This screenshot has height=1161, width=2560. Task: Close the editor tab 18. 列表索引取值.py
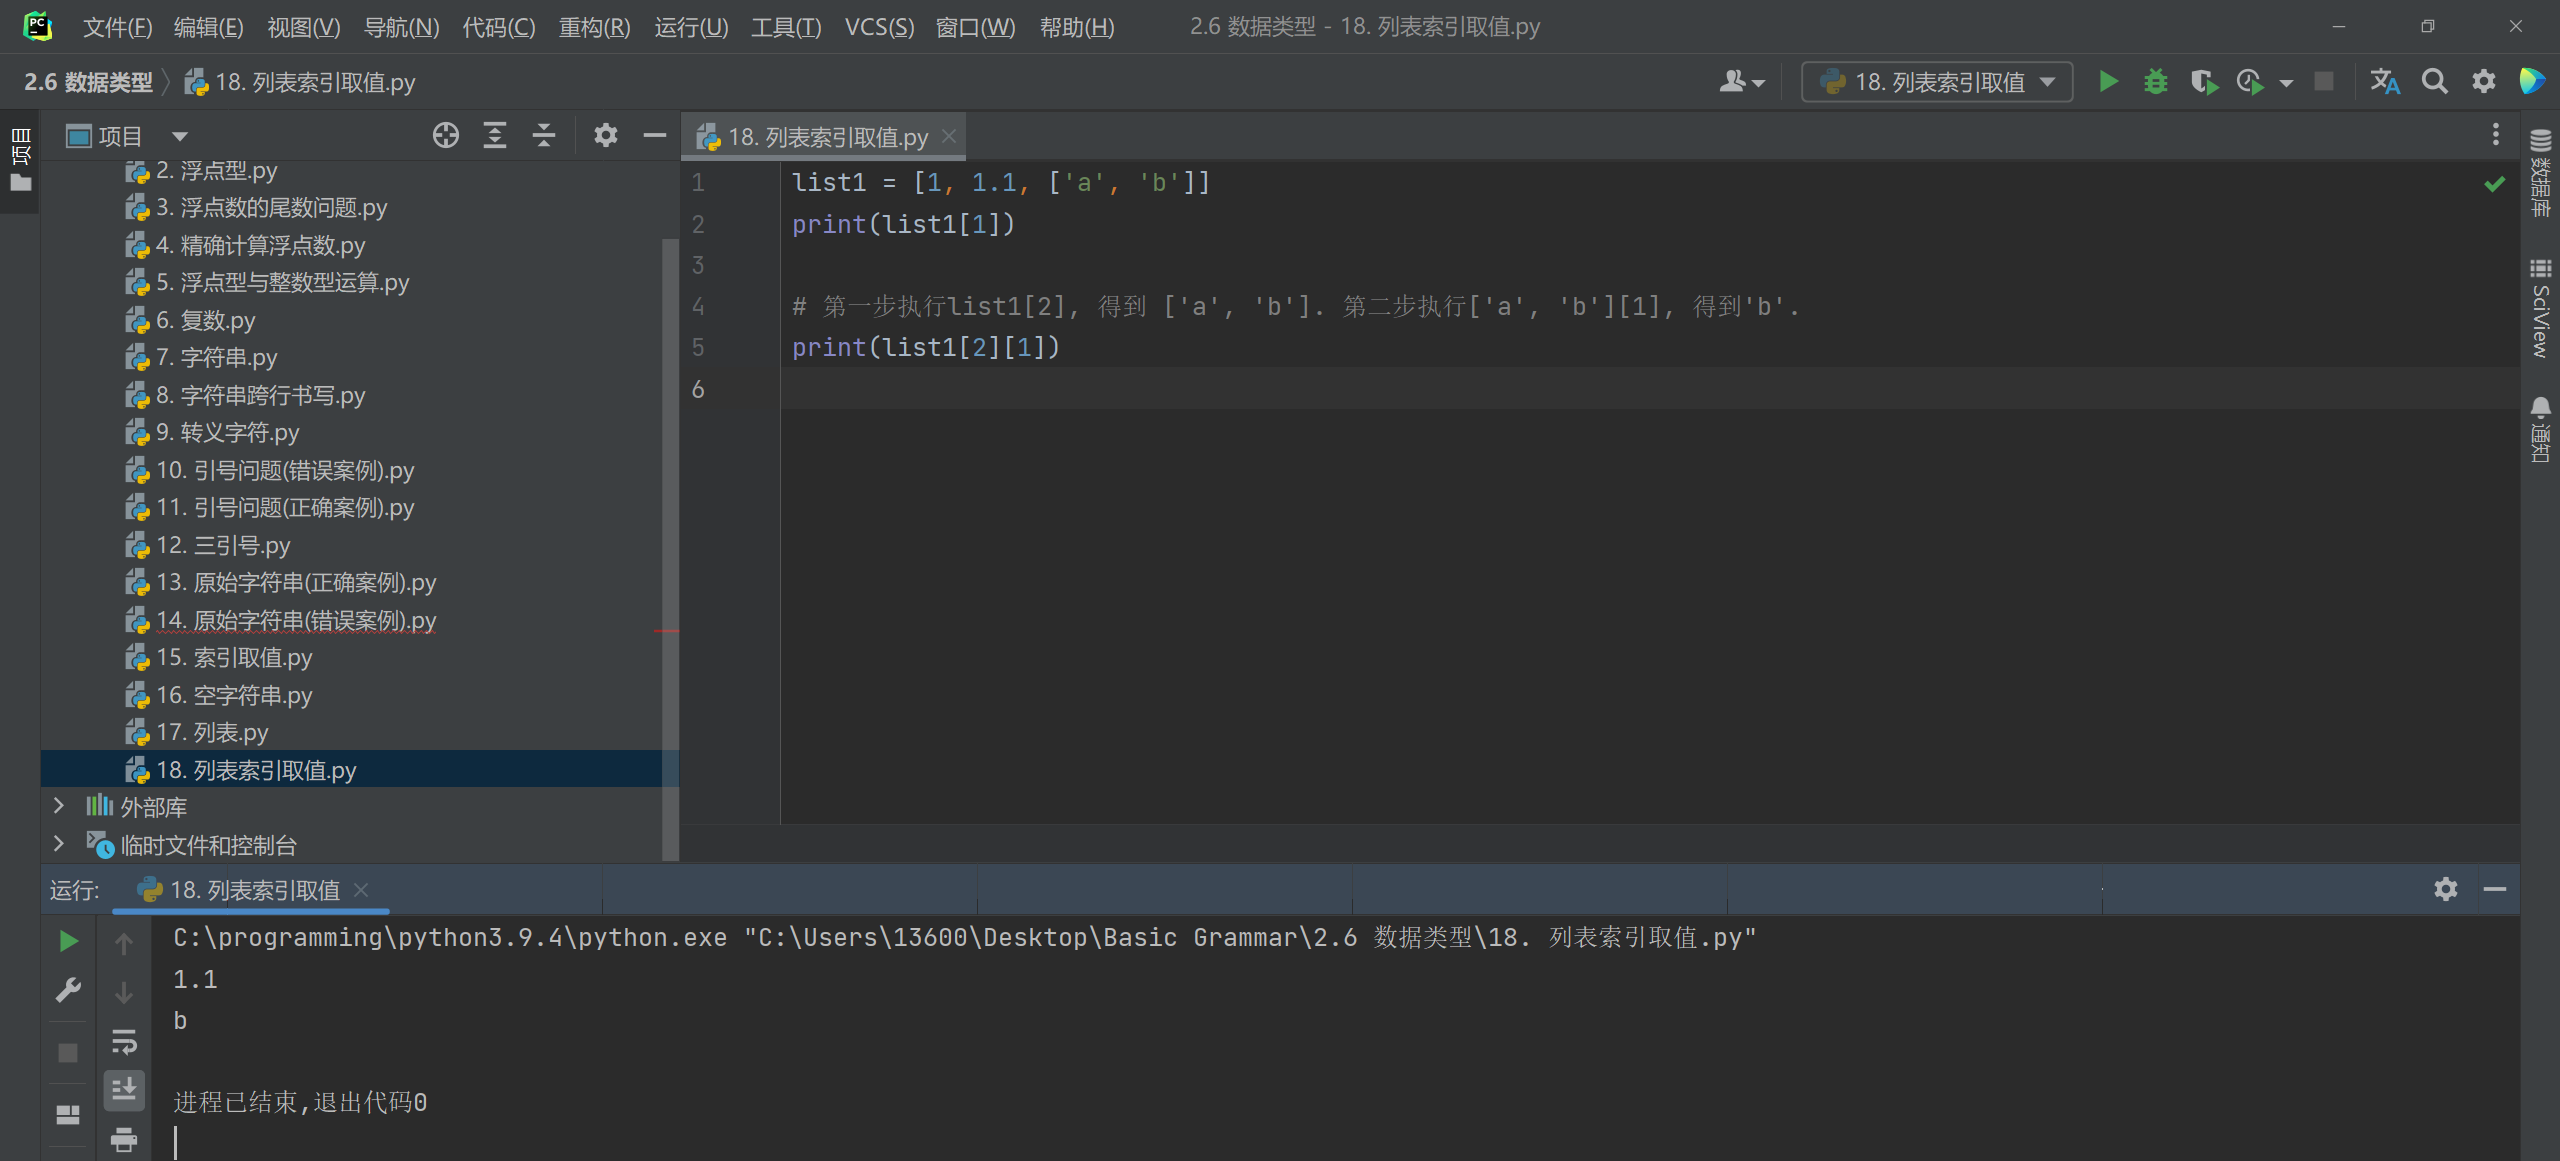click(x=949, y=136)
